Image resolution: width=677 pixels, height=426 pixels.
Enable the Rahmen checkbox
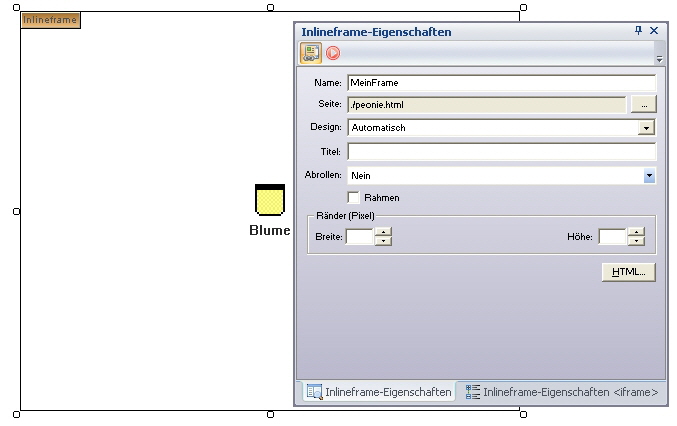(x=353, y=198)
